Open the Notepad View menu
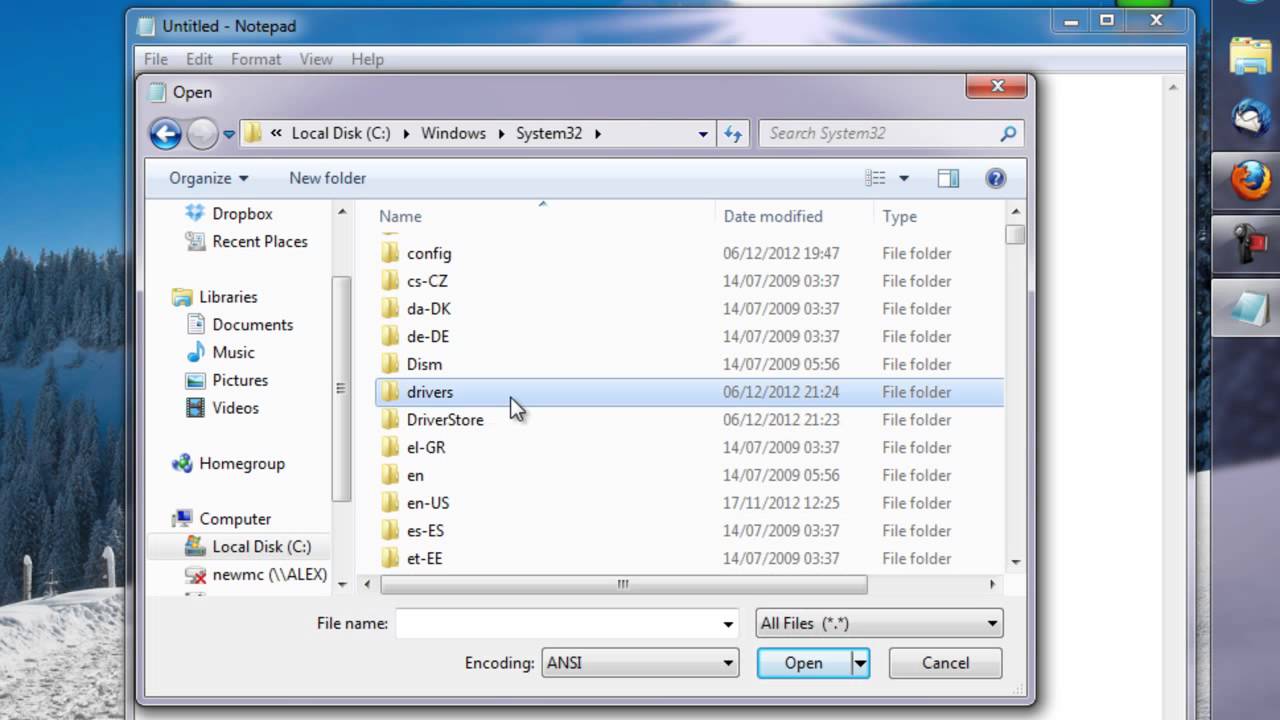Image resolution: width=1280 pixels, height=720 pixels. pyautogui.click(x=316, y=59)
